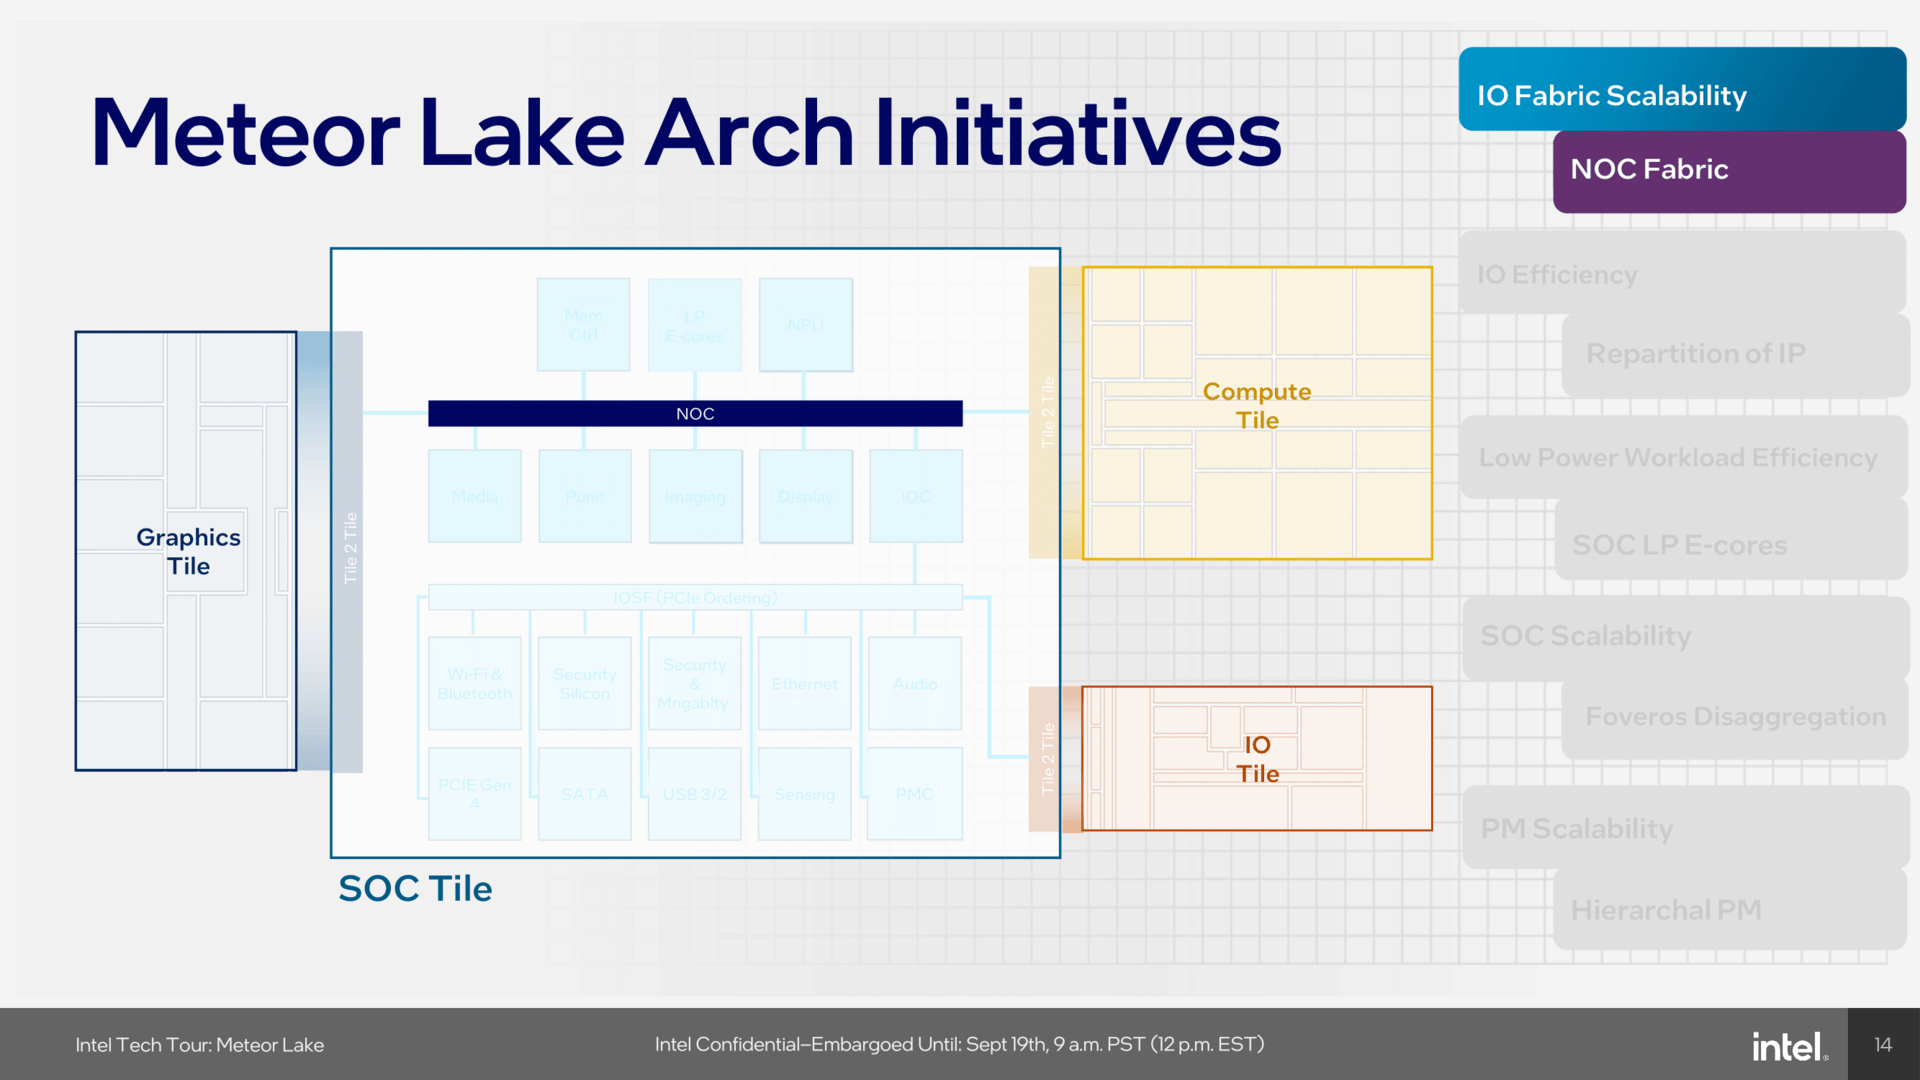The image size is (1920, 1080).
Task: Click the Graphics Tile block
Action: pyautogui.click(x=186, y=551)
